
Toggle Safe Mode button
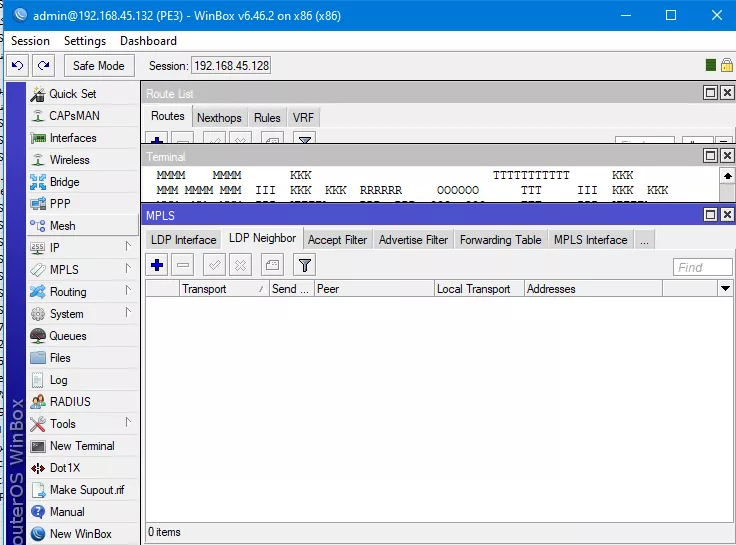[x=99, y=66]
